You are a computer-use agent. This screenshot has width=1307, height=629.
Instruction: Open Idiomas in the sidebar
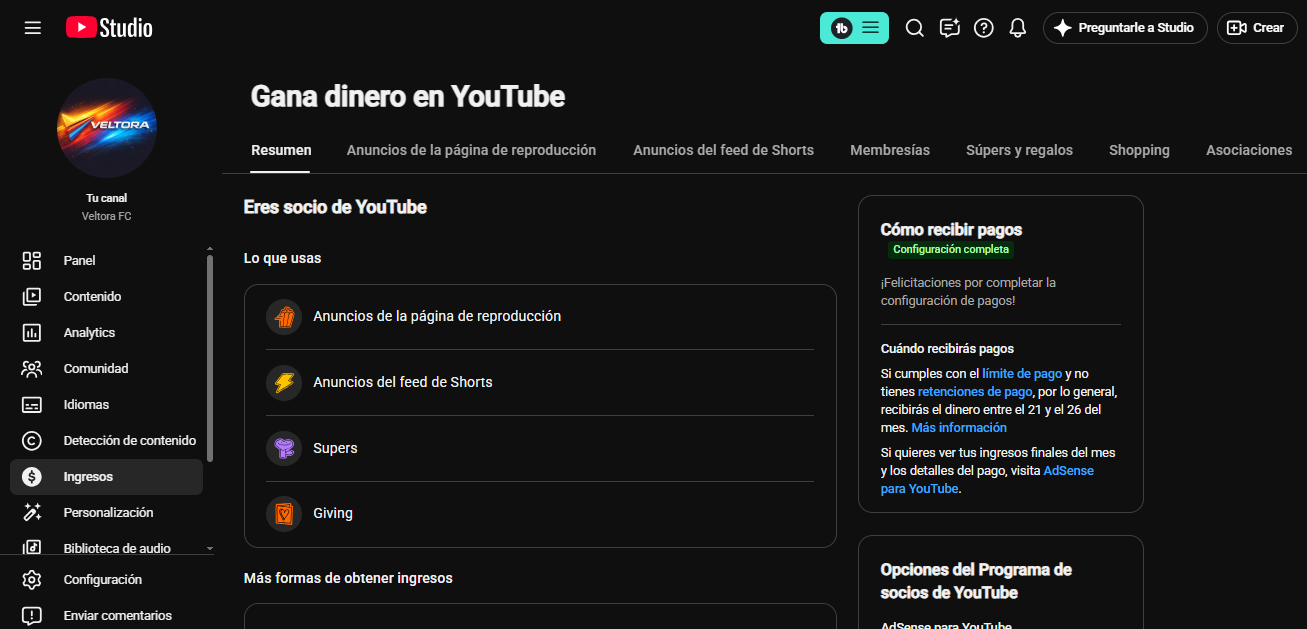tap(106, 405)
